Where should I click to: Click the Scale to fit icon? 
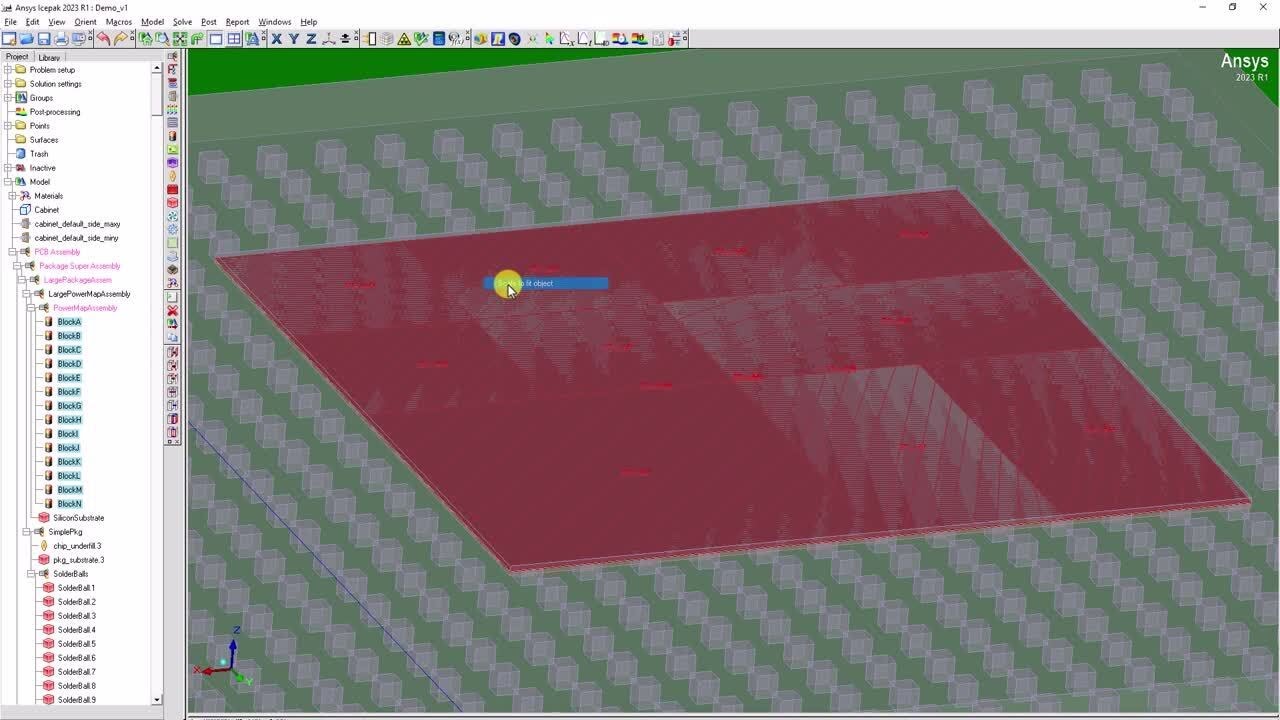point(179,39)
